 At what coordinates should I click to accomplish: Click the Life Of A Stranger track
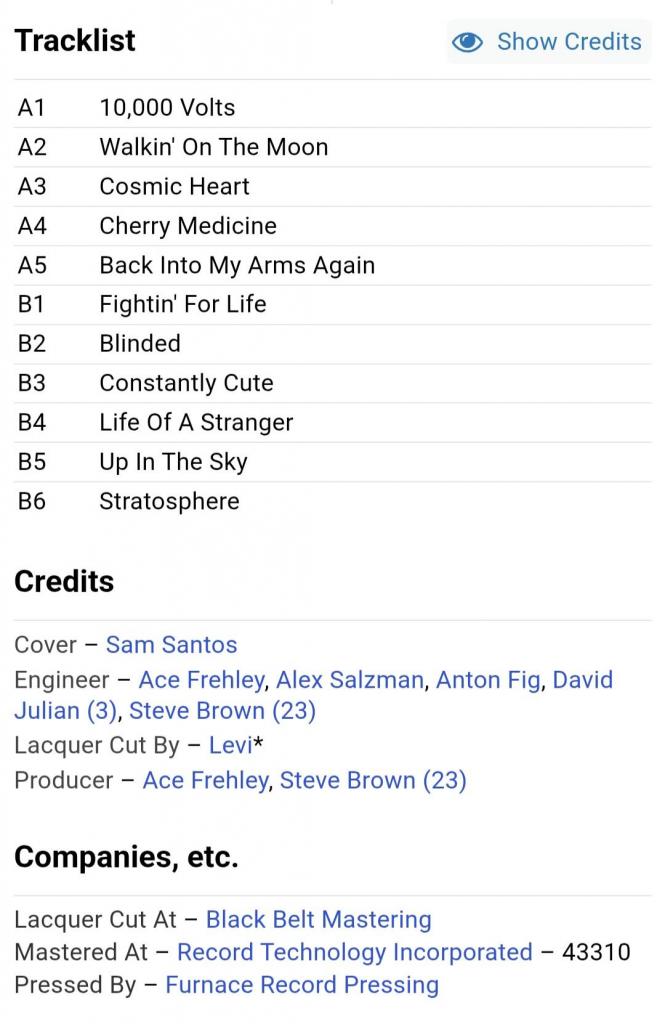195,422
